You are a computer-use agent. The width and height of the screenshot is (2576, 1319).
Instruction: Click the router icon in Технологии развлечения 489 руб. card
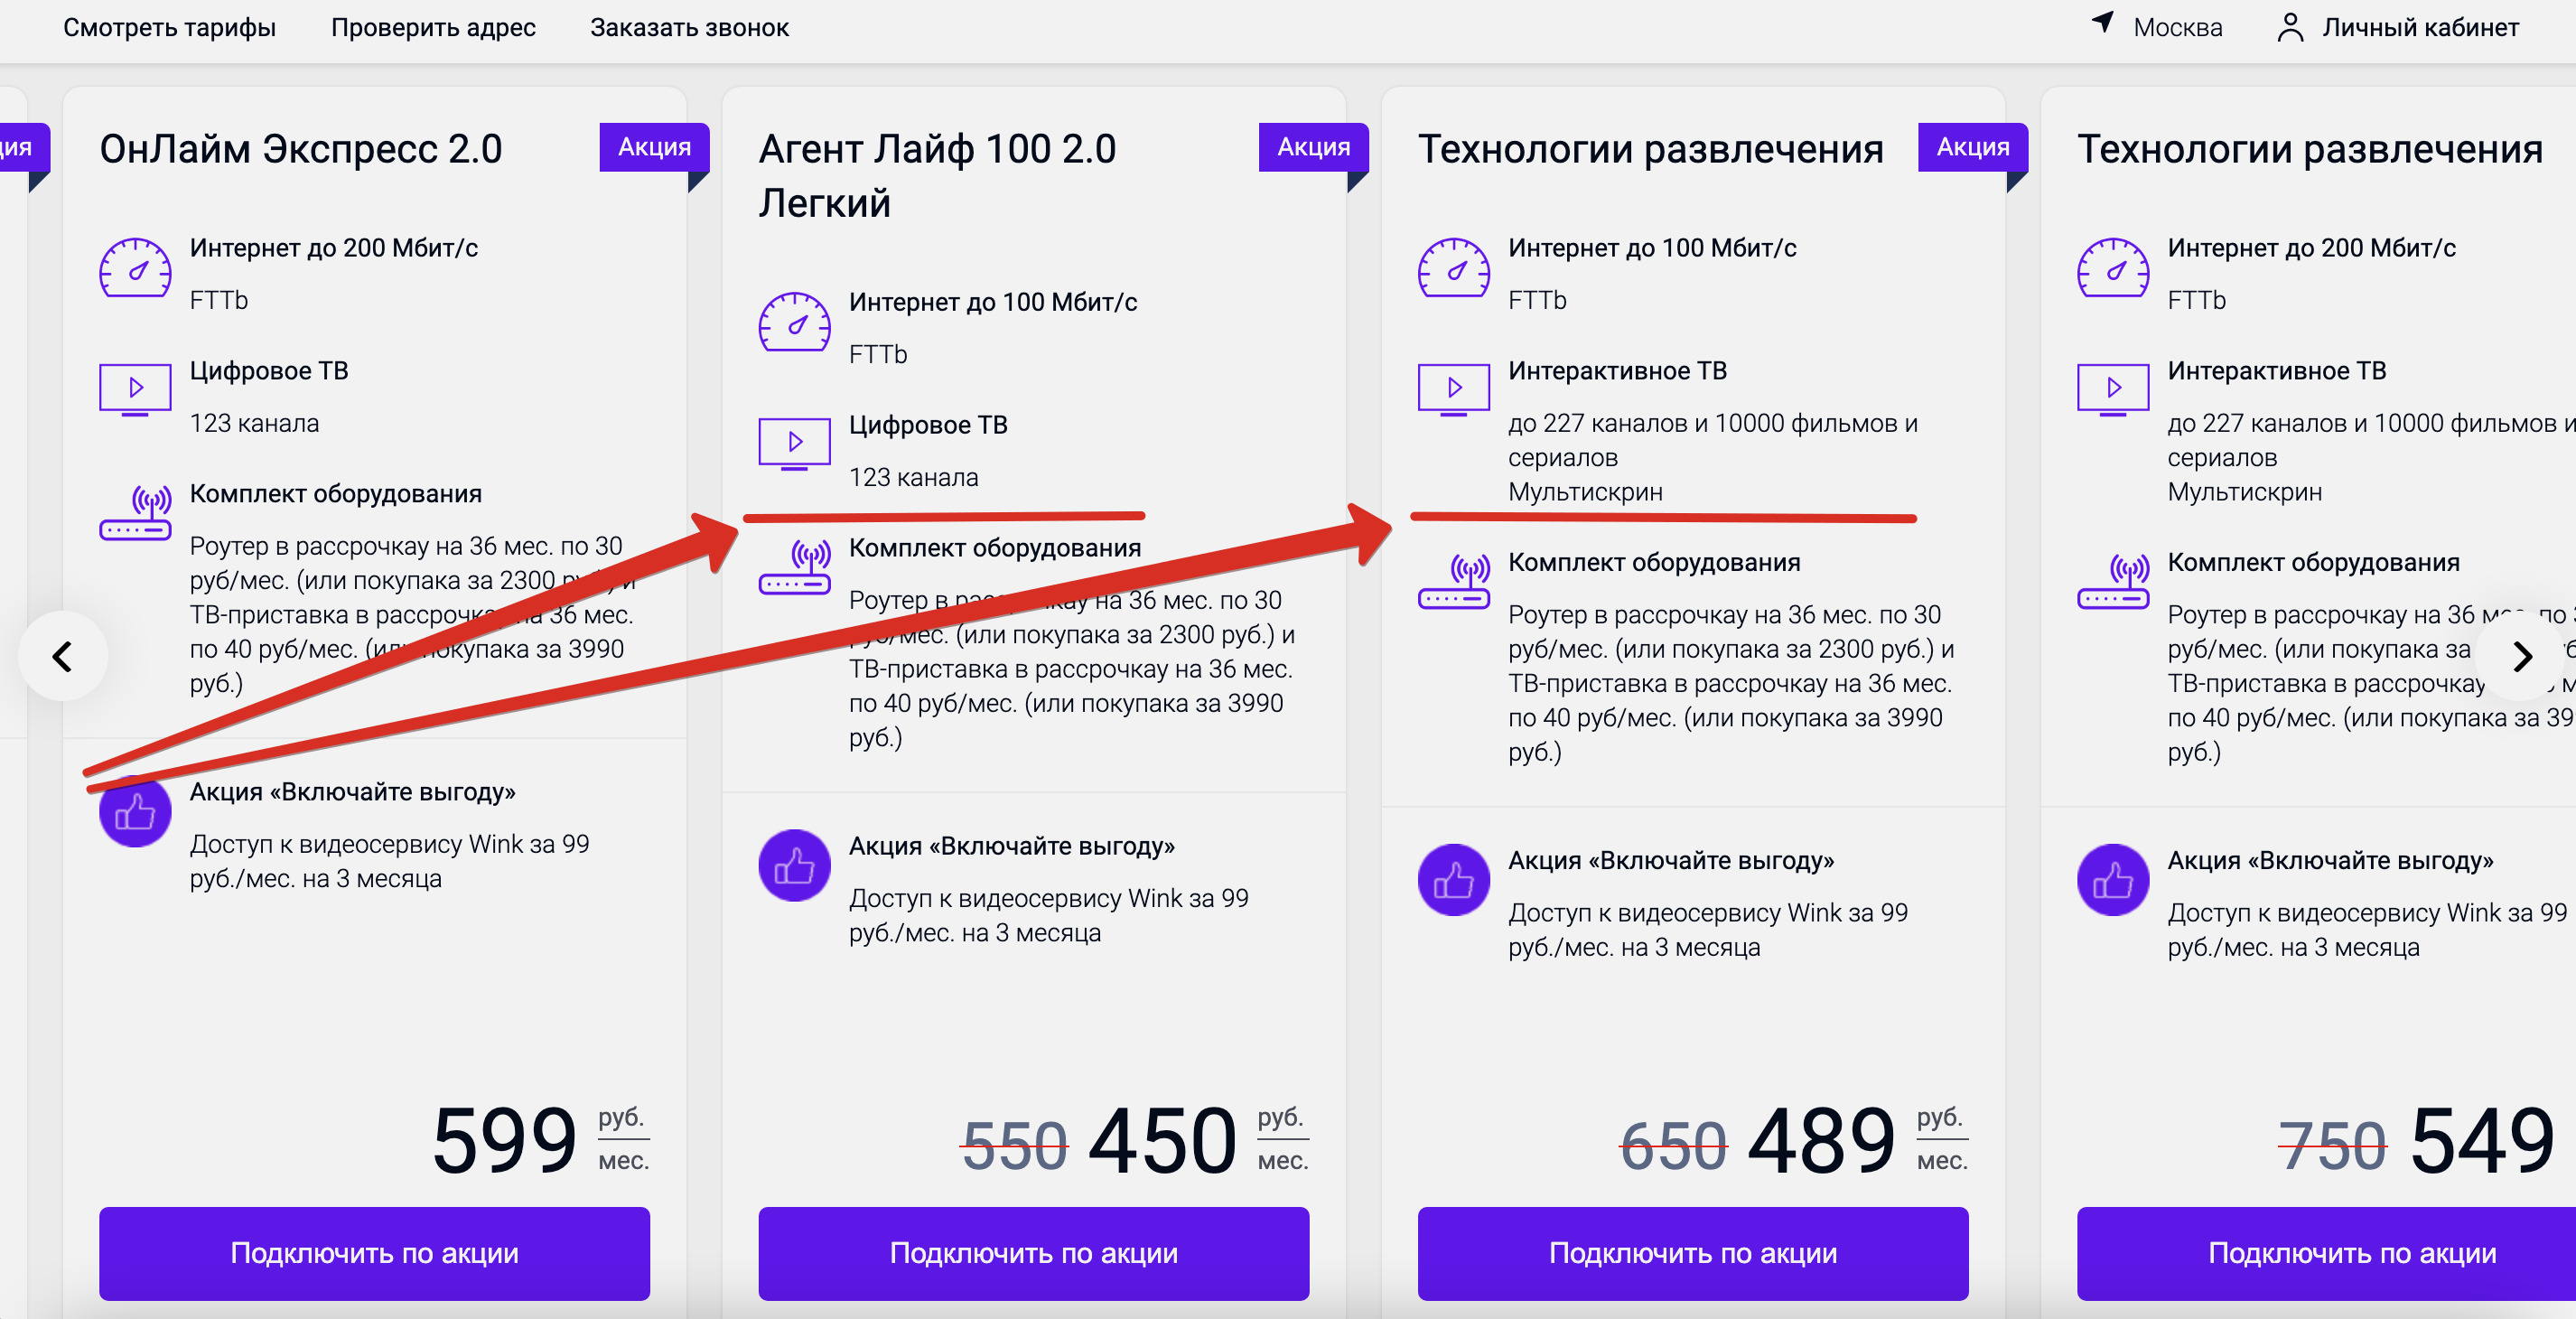[x=1454, y=582]
